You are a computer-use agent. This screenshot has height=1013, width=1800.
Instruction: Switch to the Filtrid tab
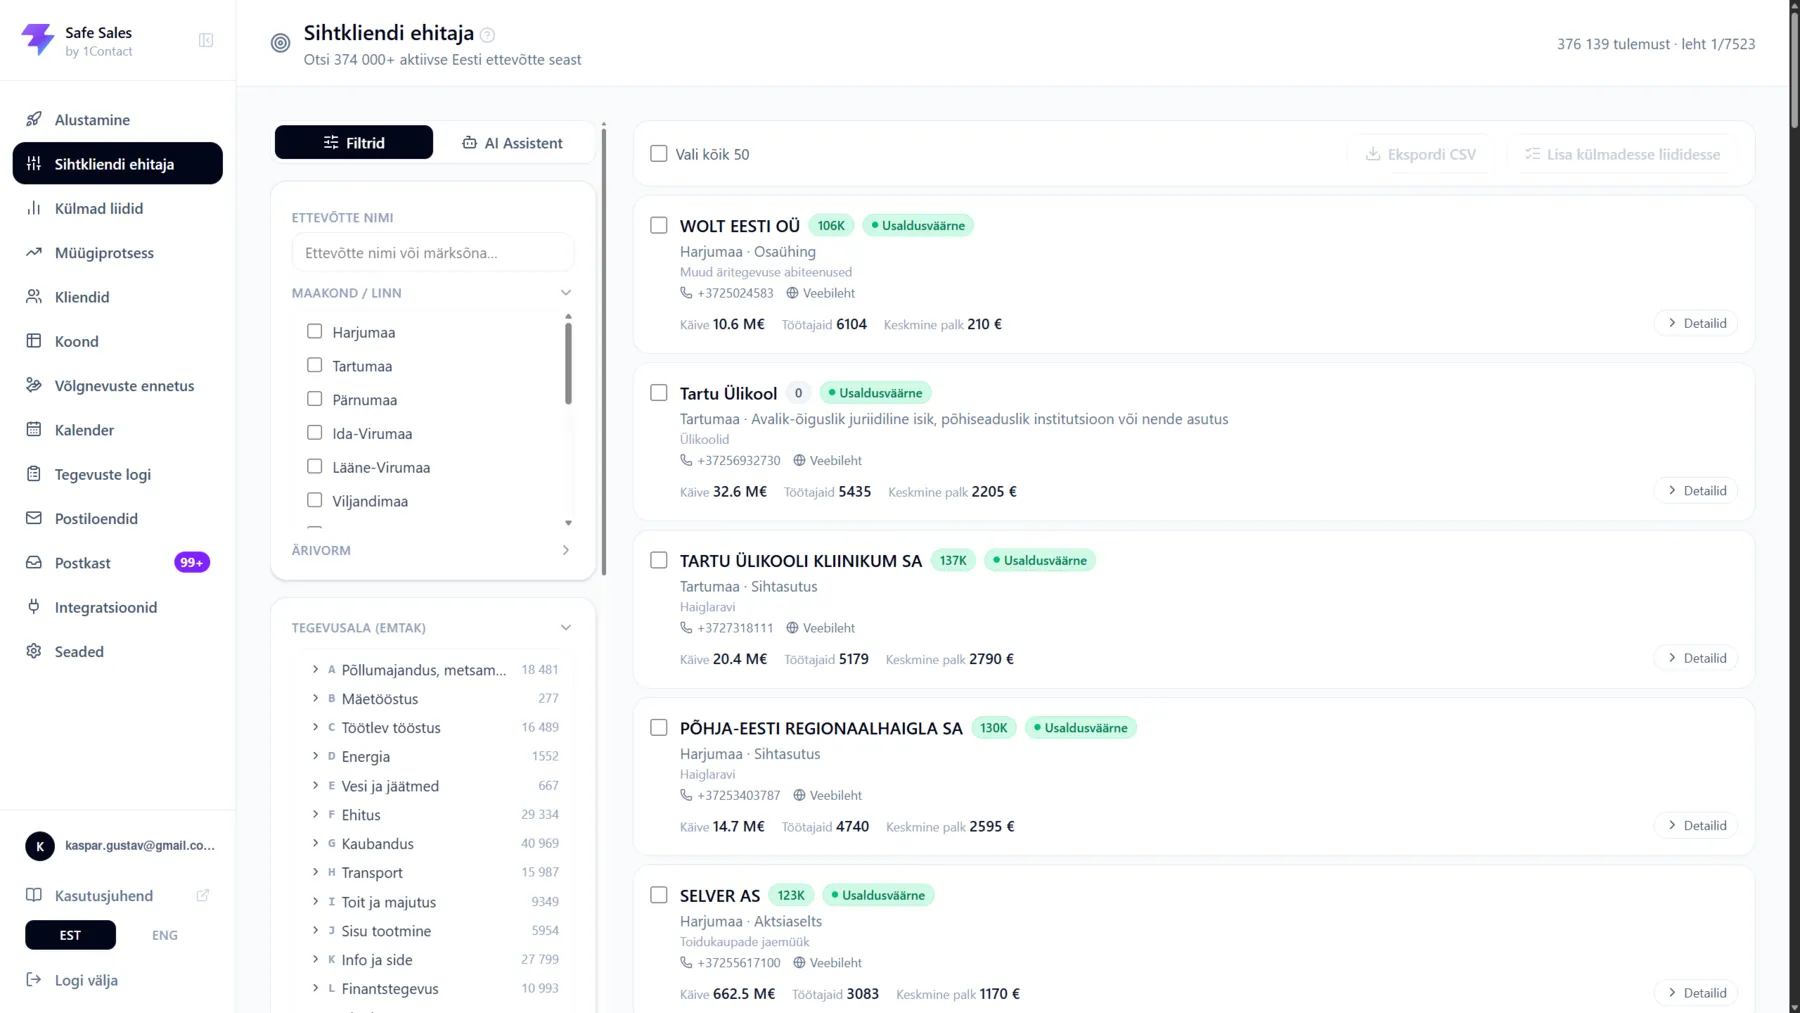(x=354, y=143)
